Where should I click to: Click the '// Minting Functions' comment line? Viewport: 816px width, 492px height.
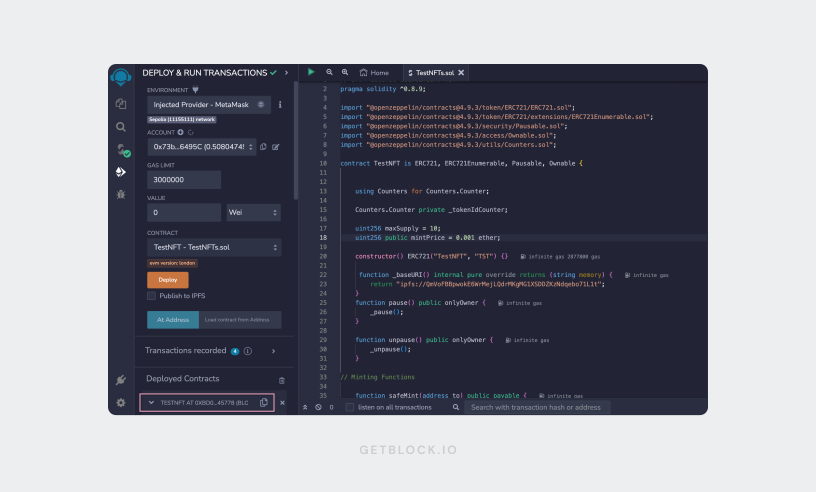(378, 377)
